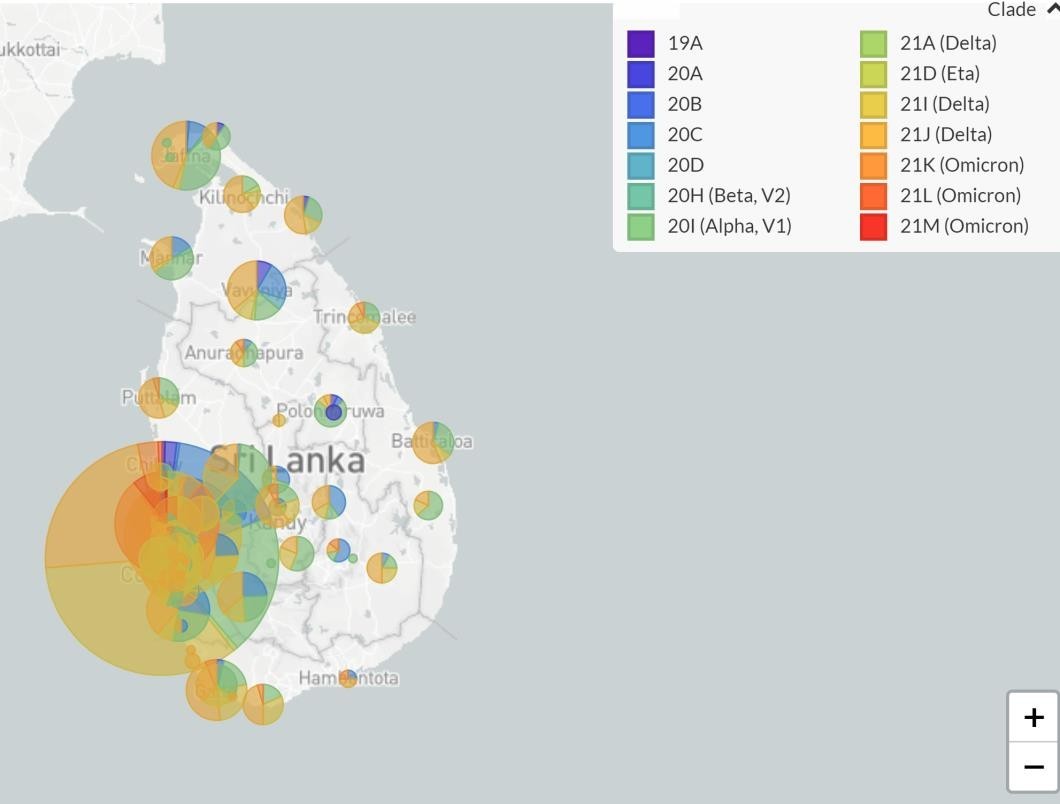Click the red 21M (Omicron) swatch

pyautogui.click(x=873, y=226)
